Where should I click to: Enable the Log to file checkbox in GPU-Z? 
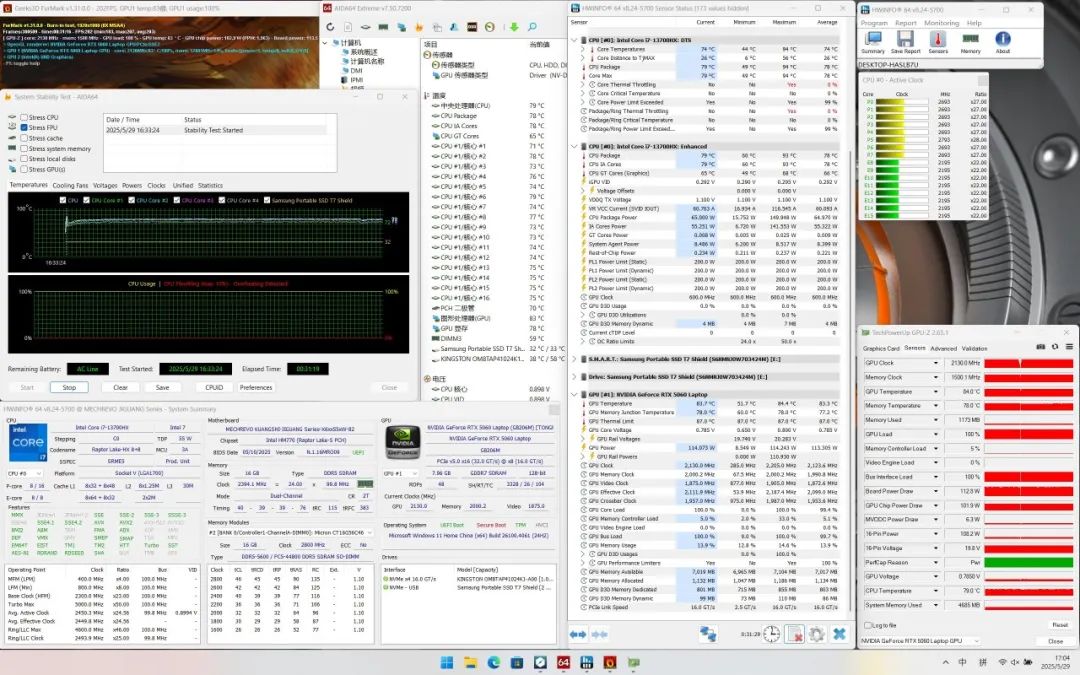click(x=868, y=625)
